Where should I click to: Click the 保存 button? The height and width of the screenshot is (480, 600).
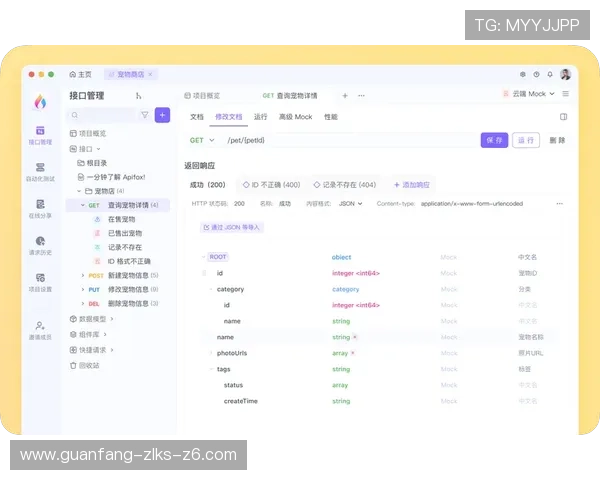pos(494,140)
